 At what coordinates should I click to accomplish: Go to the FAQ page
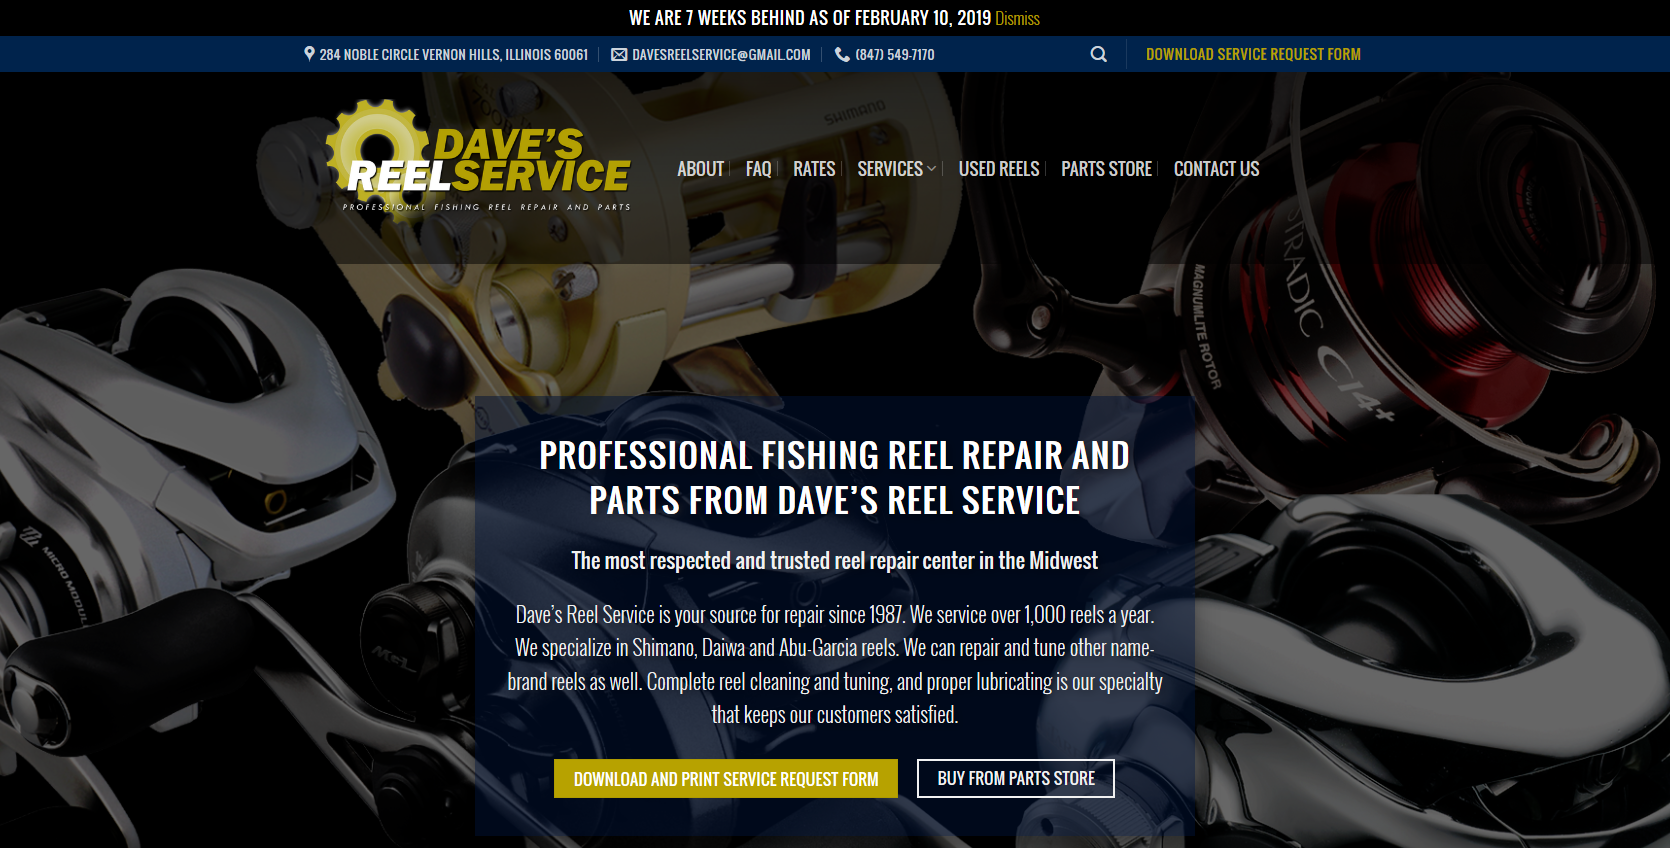(758, 168)
